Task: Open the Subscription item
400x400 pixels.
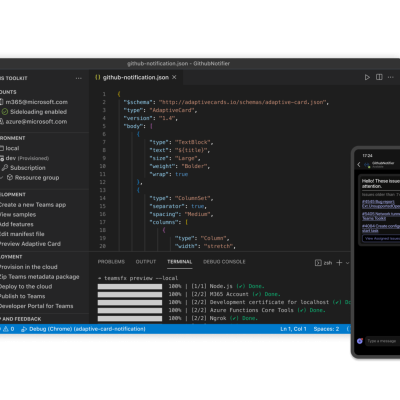Action: (28, 168)
